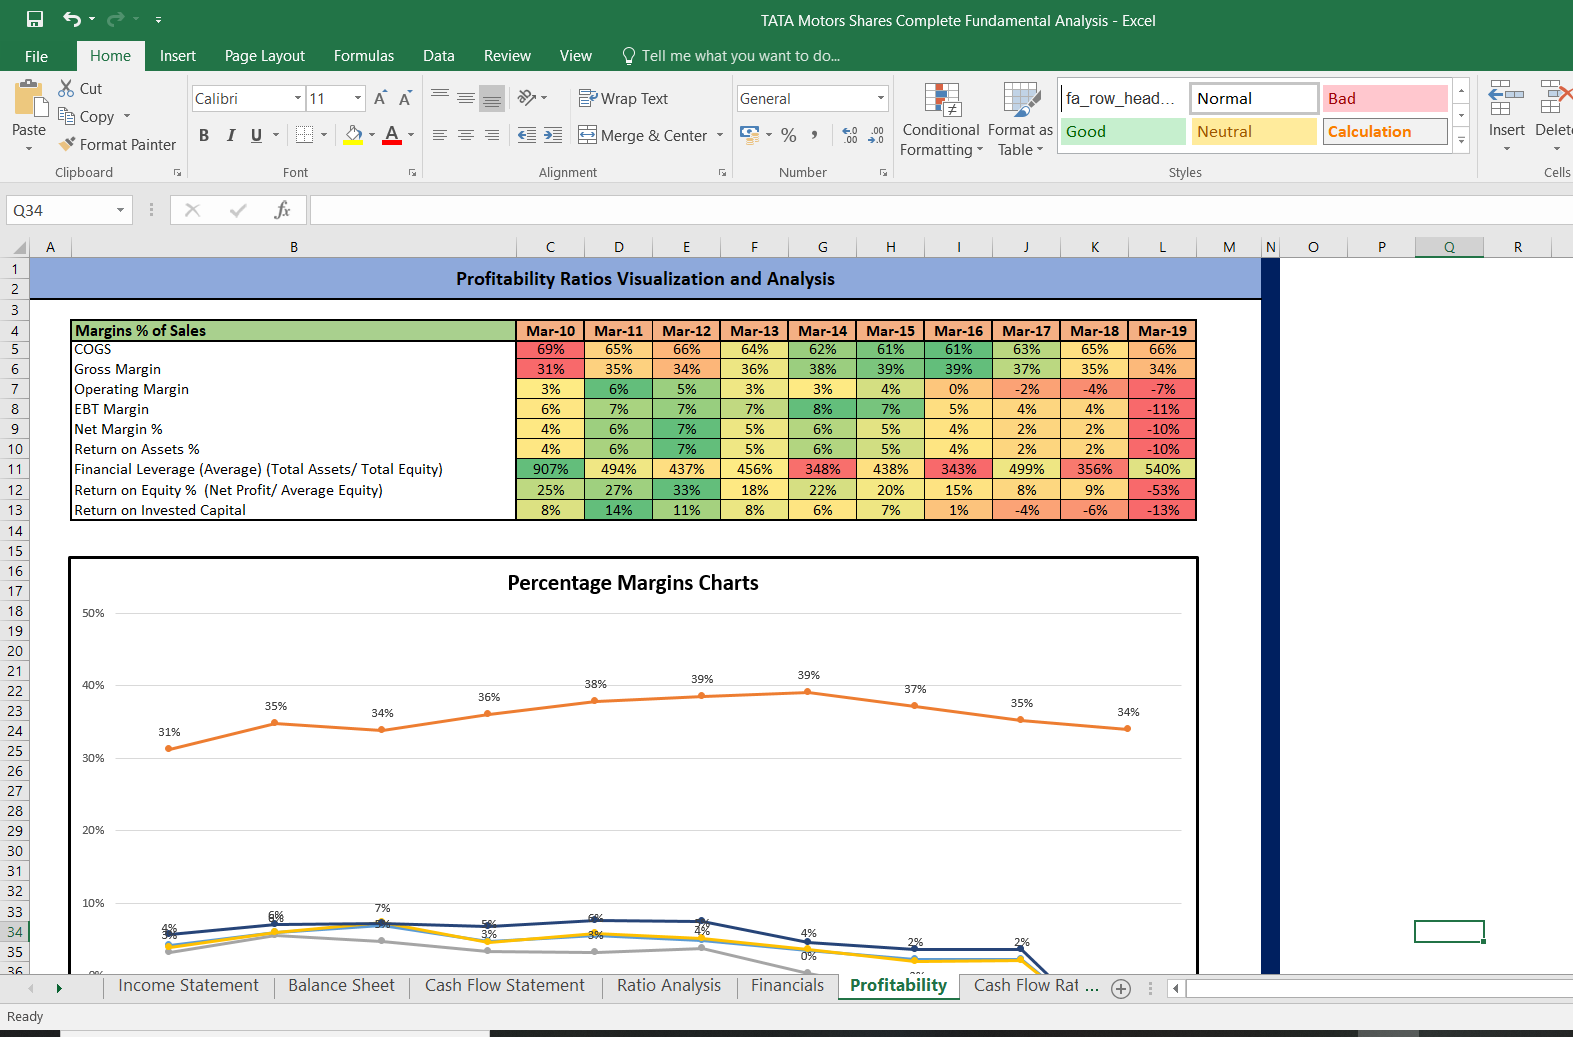Viewport: 1573px width, 1037px height.
Task: Expand the cell styles gallery
Action: pyautogui.click(x=1462, y=140)
